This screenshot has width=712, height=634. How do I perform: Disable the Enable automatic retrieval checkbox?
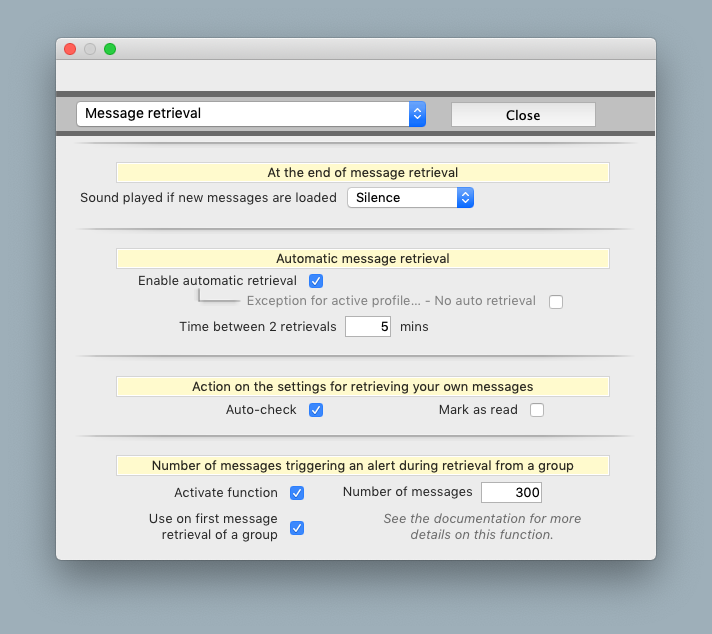click(316, 281)
